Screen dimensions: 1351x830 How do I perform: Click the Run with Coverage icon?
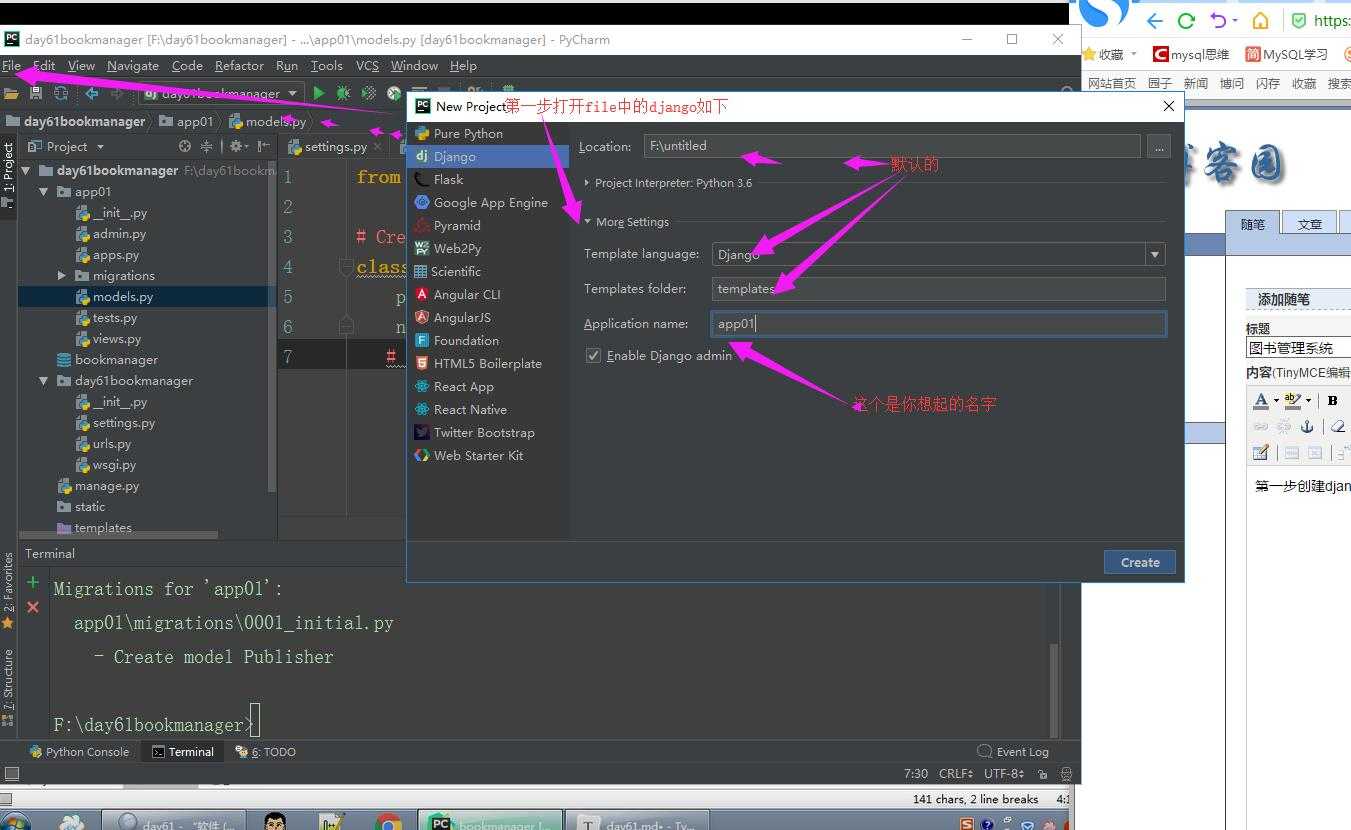(369, 93)
